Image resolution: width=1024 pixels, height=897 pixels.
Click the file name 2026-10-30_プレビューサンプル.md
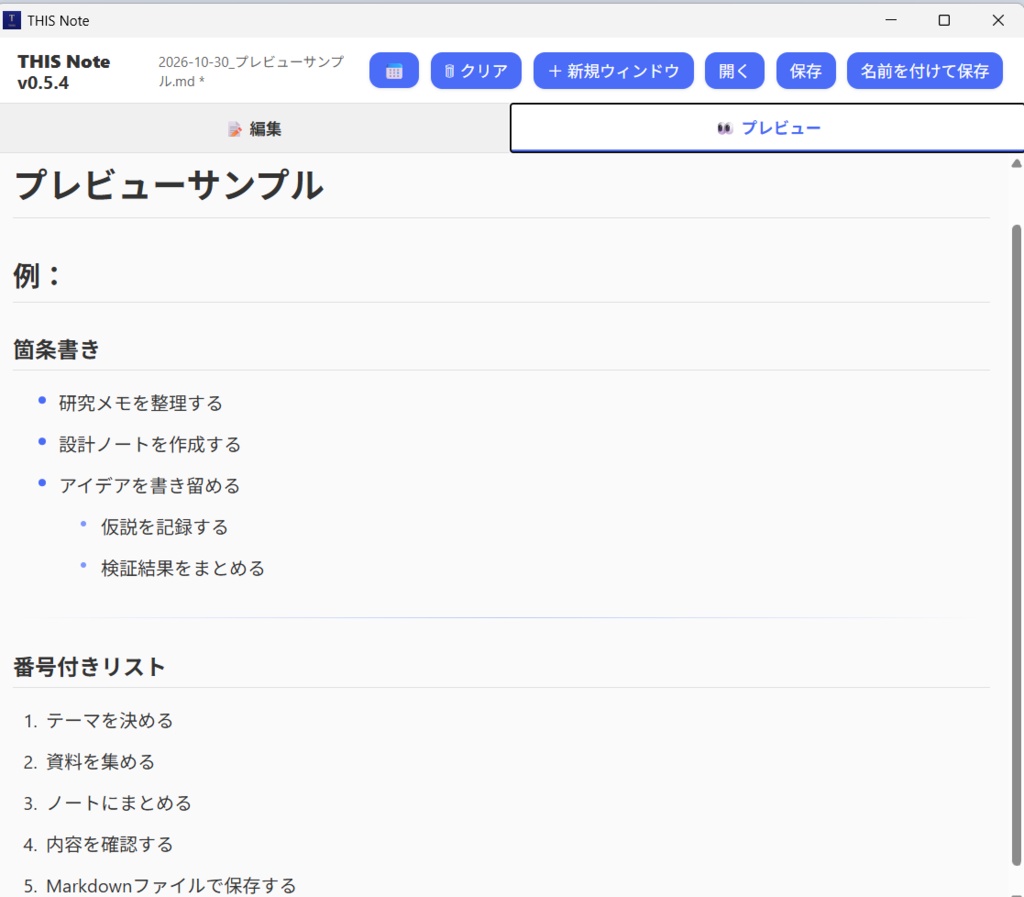[251, 71]
